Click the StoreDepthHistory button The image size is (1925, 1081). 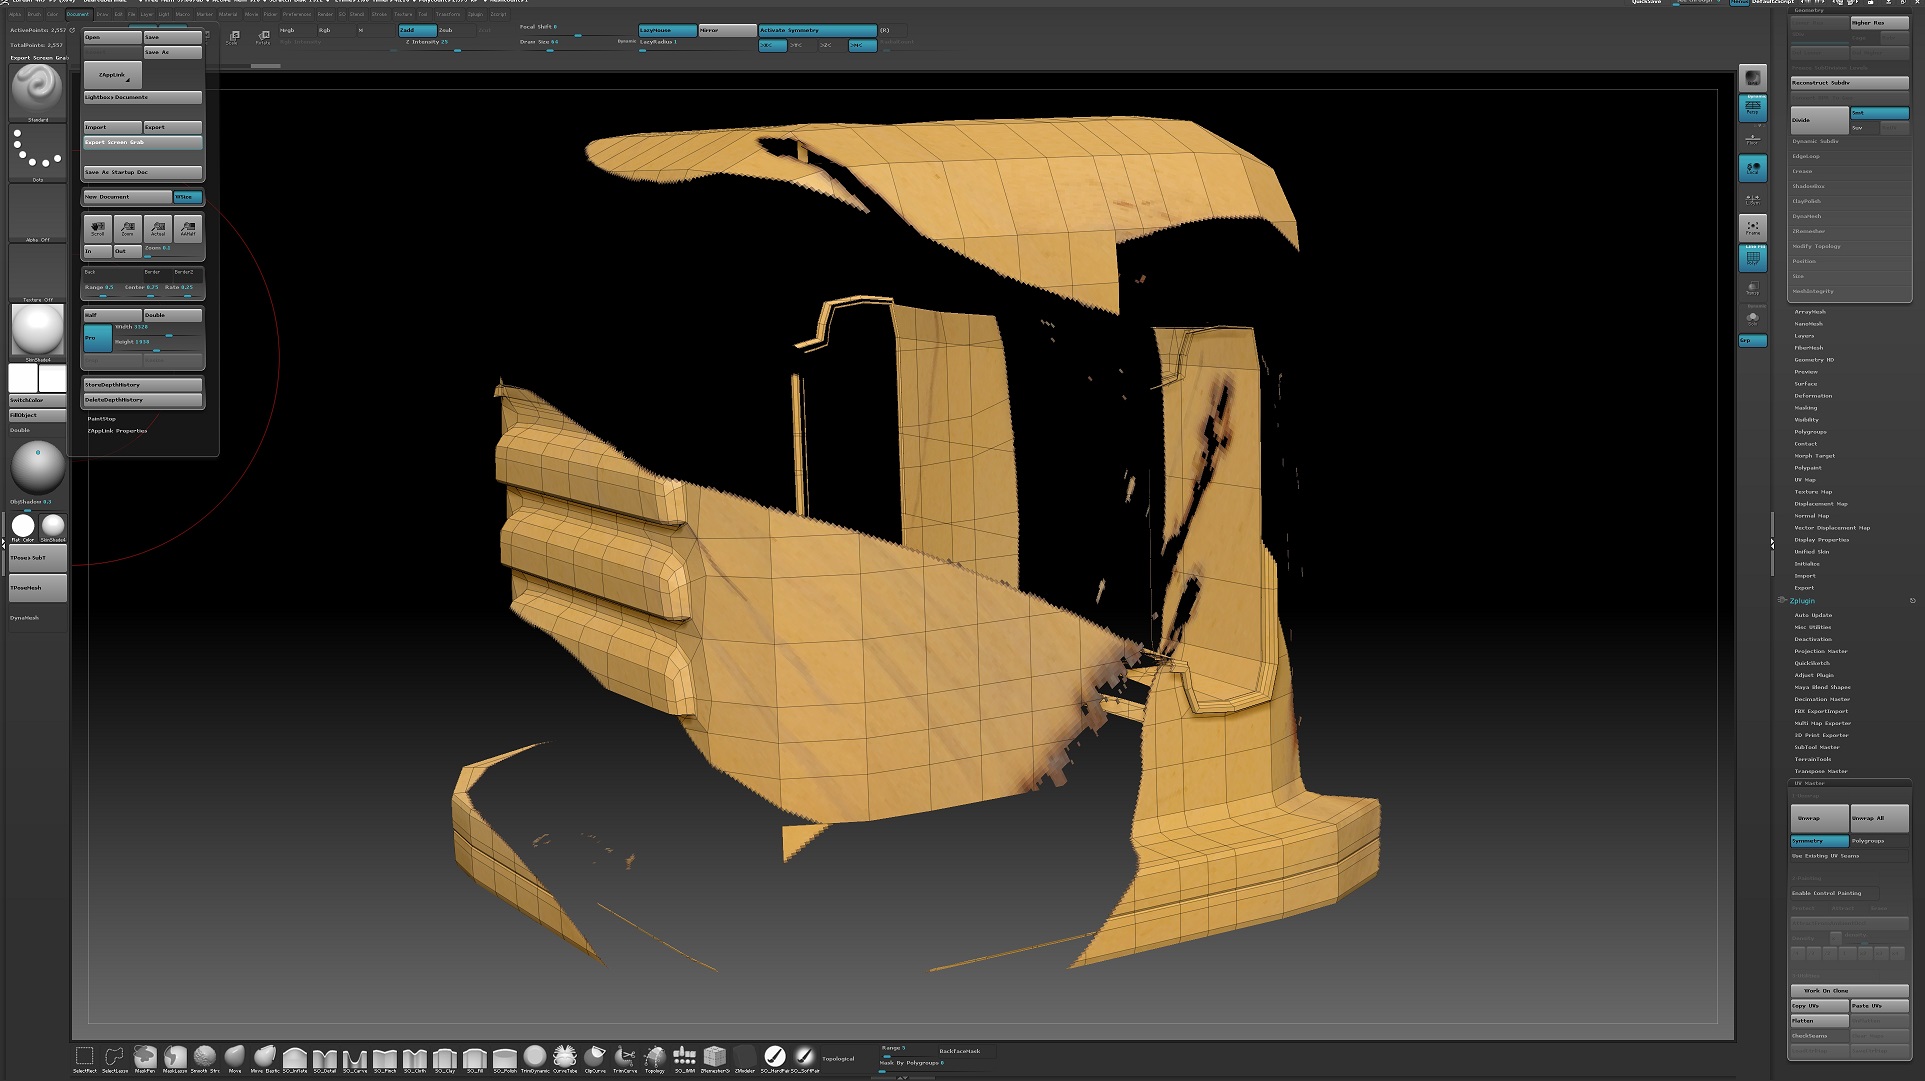142,385
